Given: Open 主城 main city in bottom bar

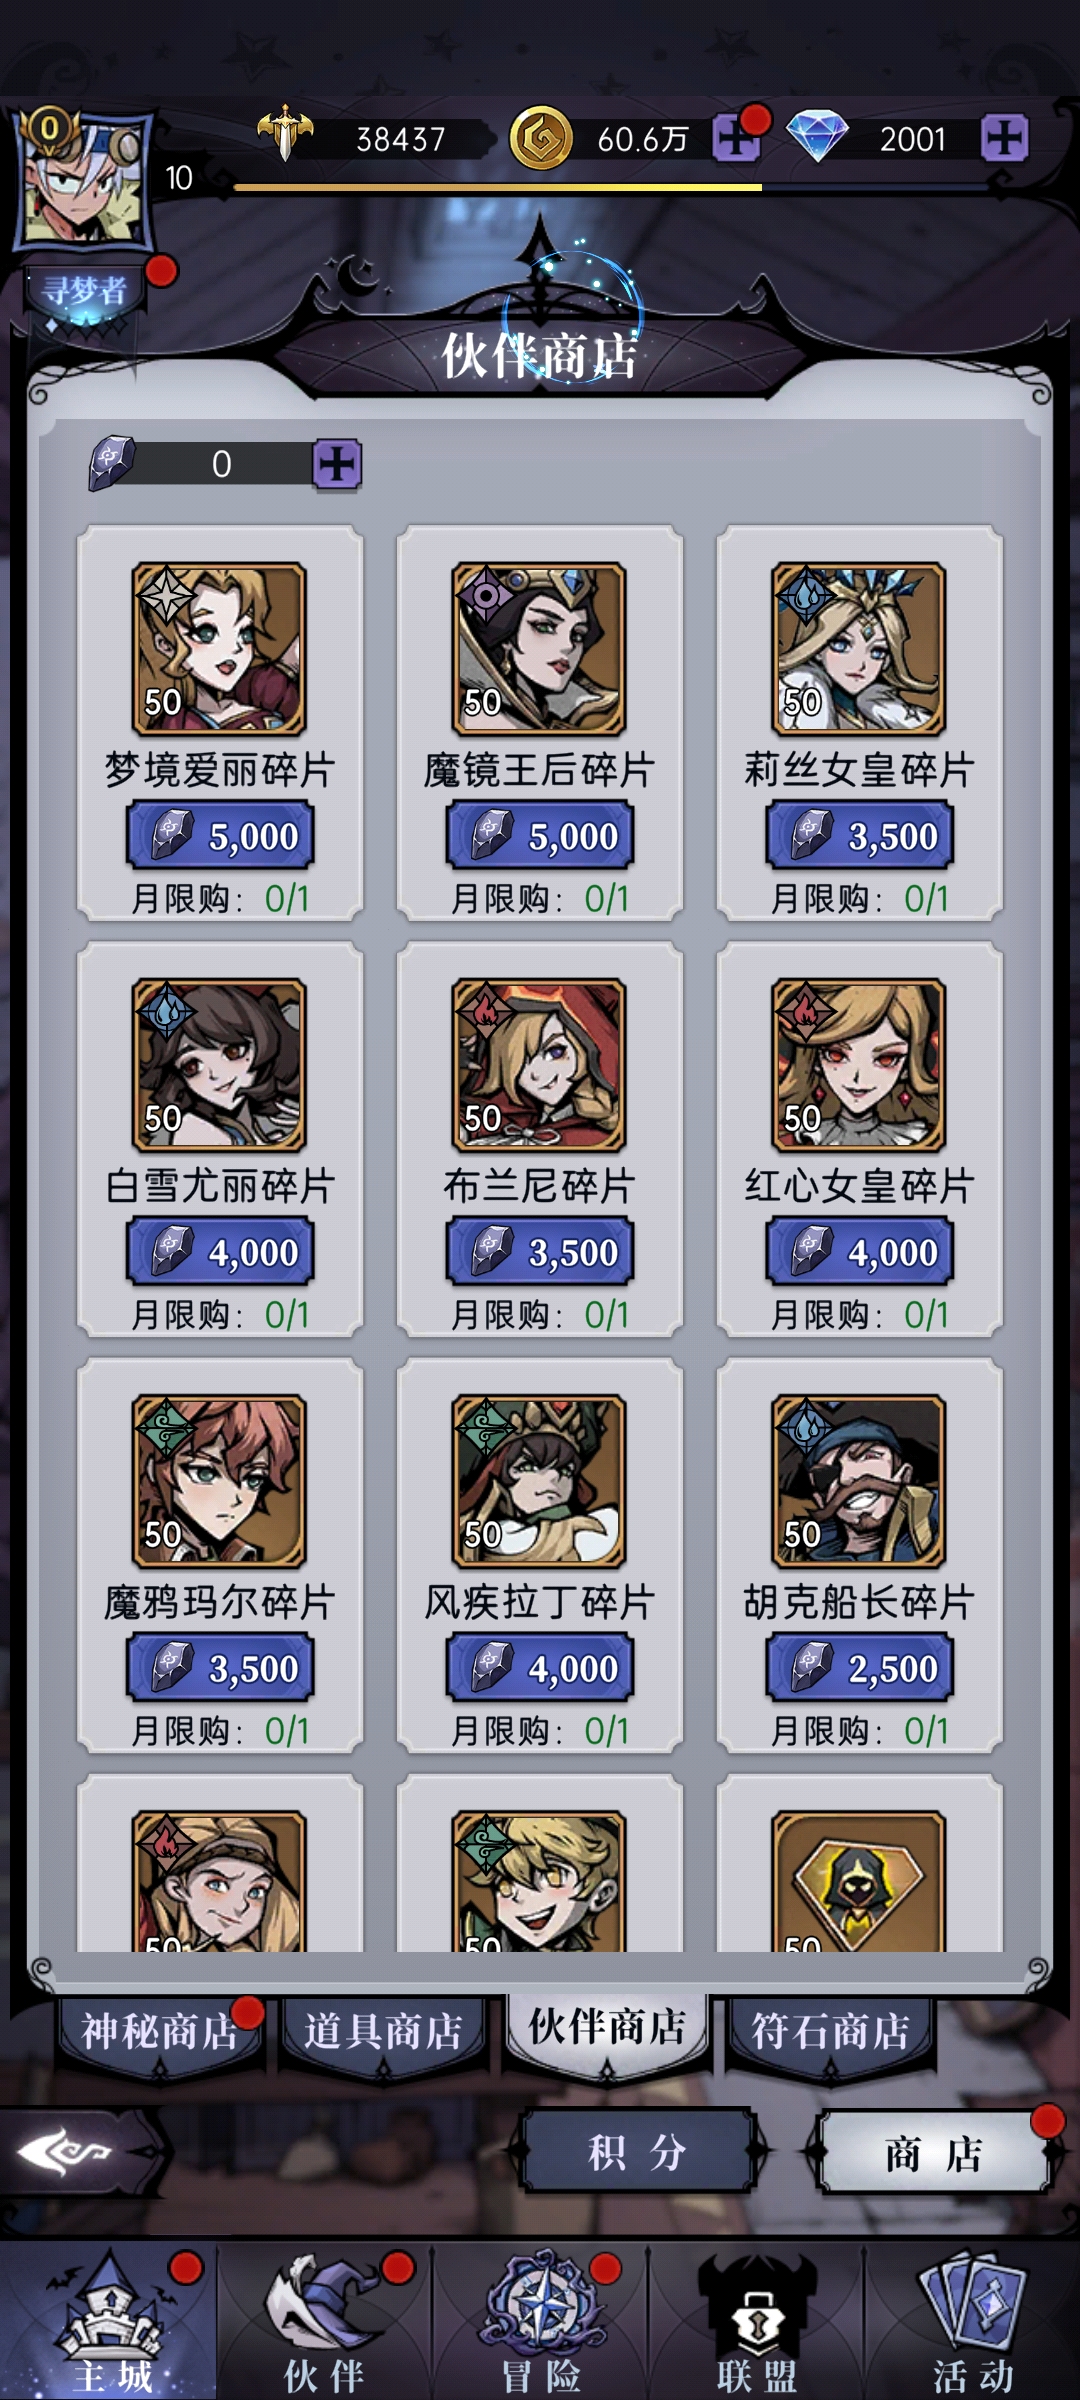Looking at the screenshot, I should point(108,2321).
